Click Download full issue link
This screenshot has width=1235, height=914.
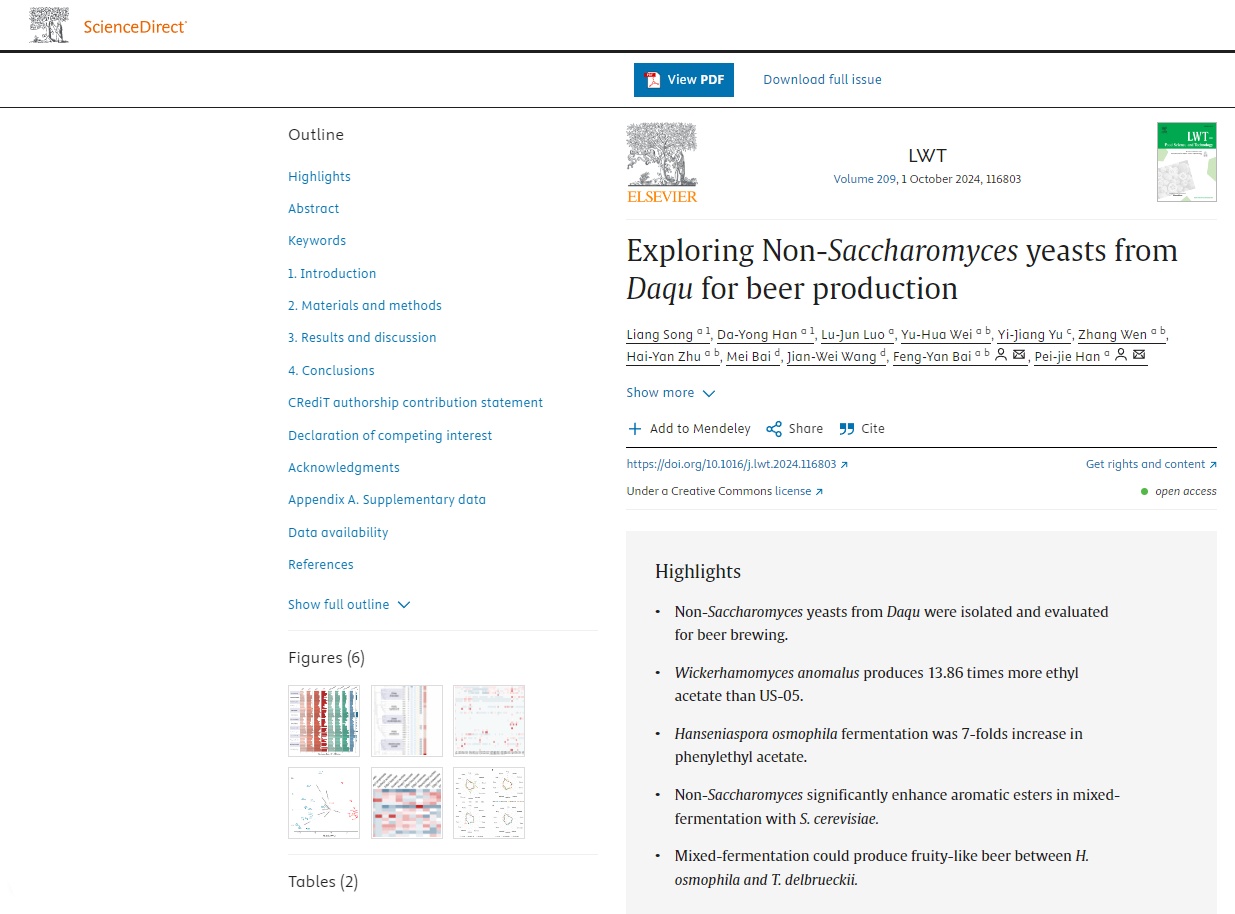point(822,80)
